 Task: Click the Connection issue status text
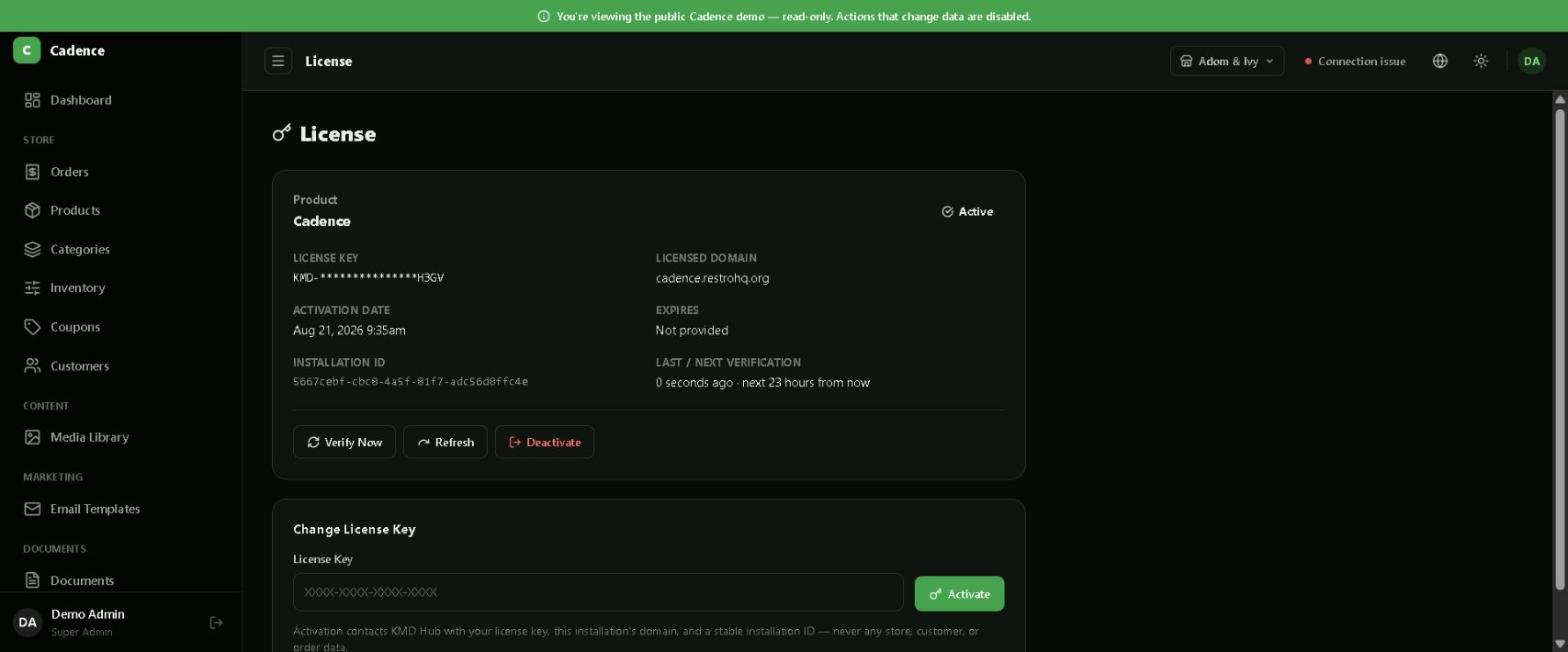[1361, 61]
